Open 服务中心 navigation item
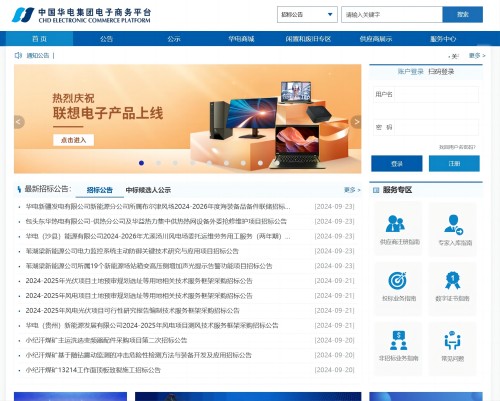500x401 pixels. (443, 39)
